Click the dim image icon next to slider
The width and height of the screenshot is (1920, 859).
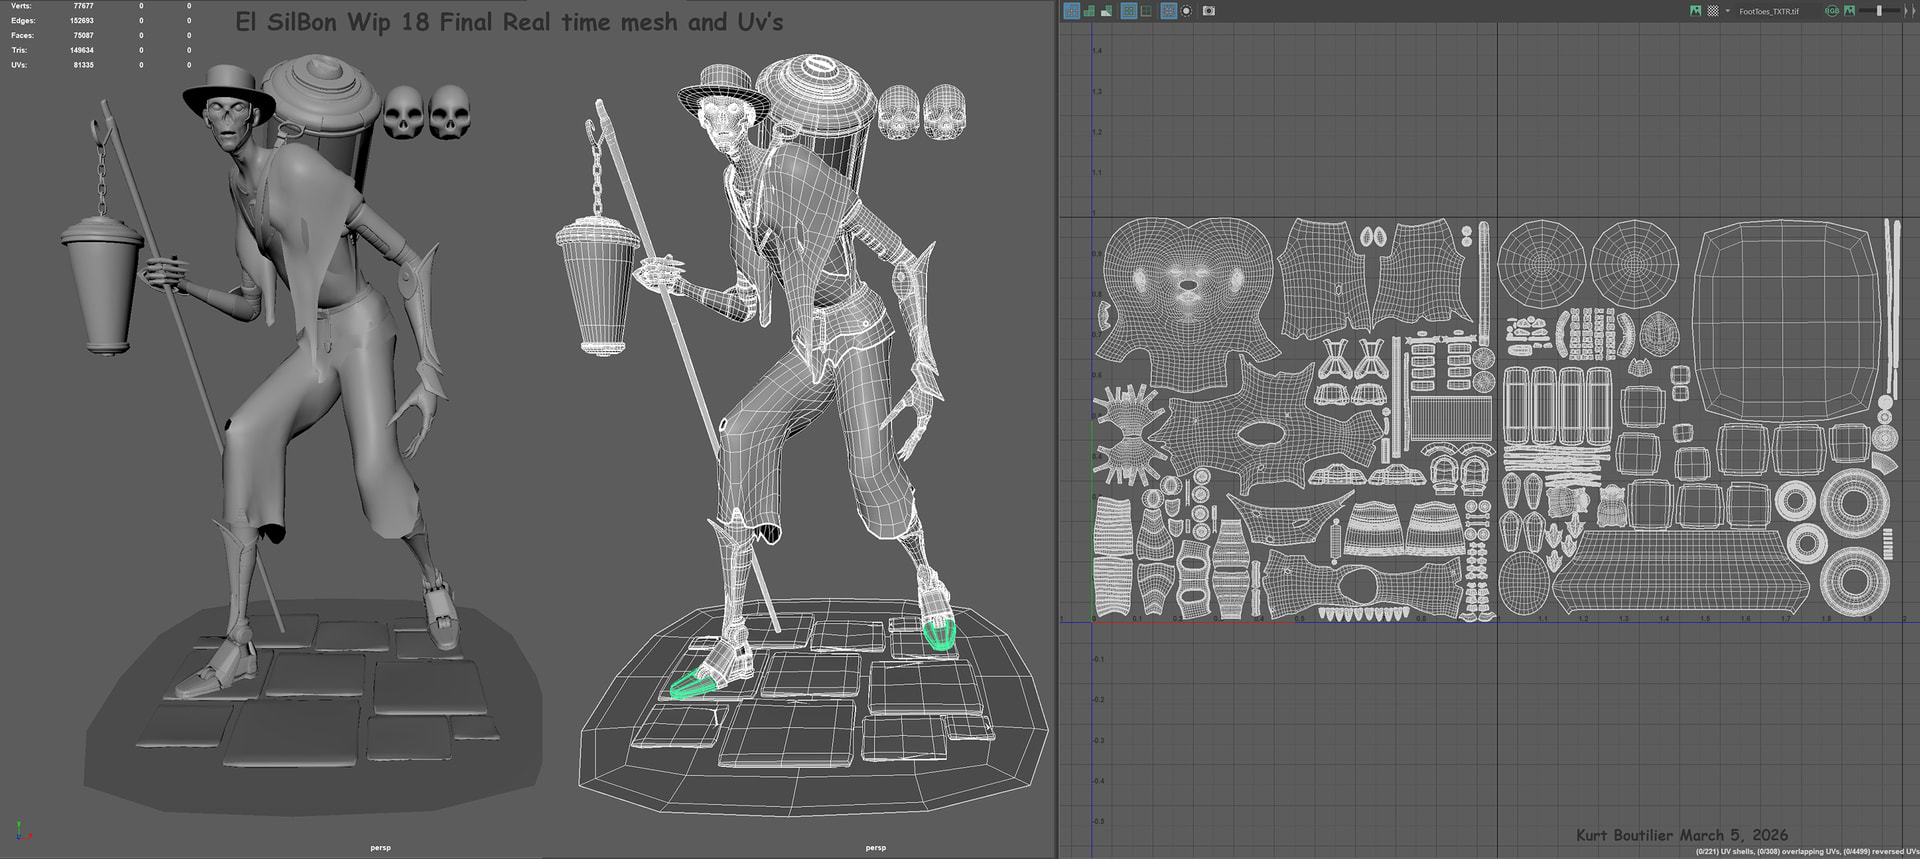point(1850,11)
